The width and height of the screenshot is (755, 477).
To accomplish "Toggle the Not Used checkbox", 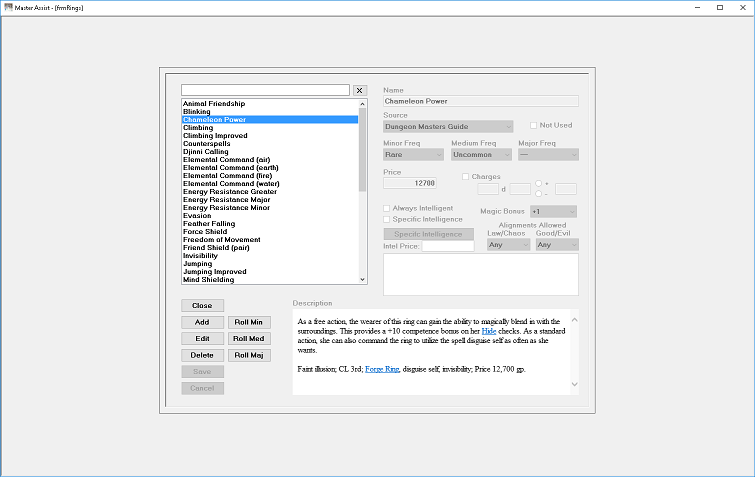I will click(x=534, y=125).
